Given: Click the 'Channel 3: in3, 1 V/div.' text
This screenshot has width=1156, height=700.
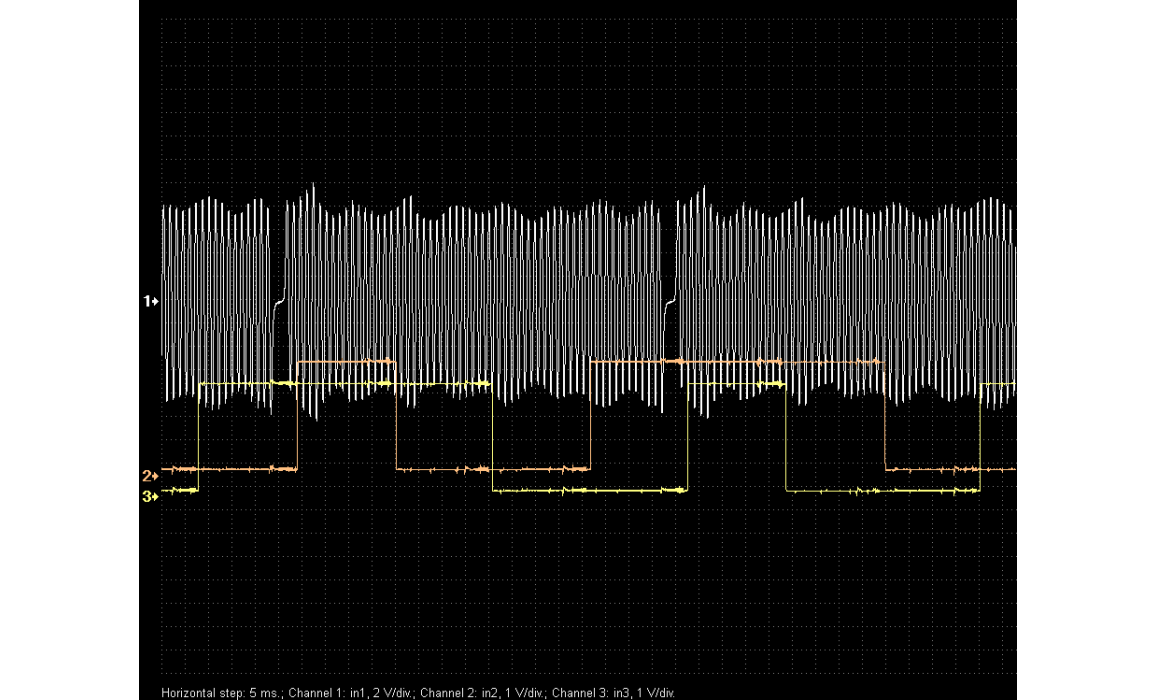Looking at the screenshot, I should click(614, 692).
